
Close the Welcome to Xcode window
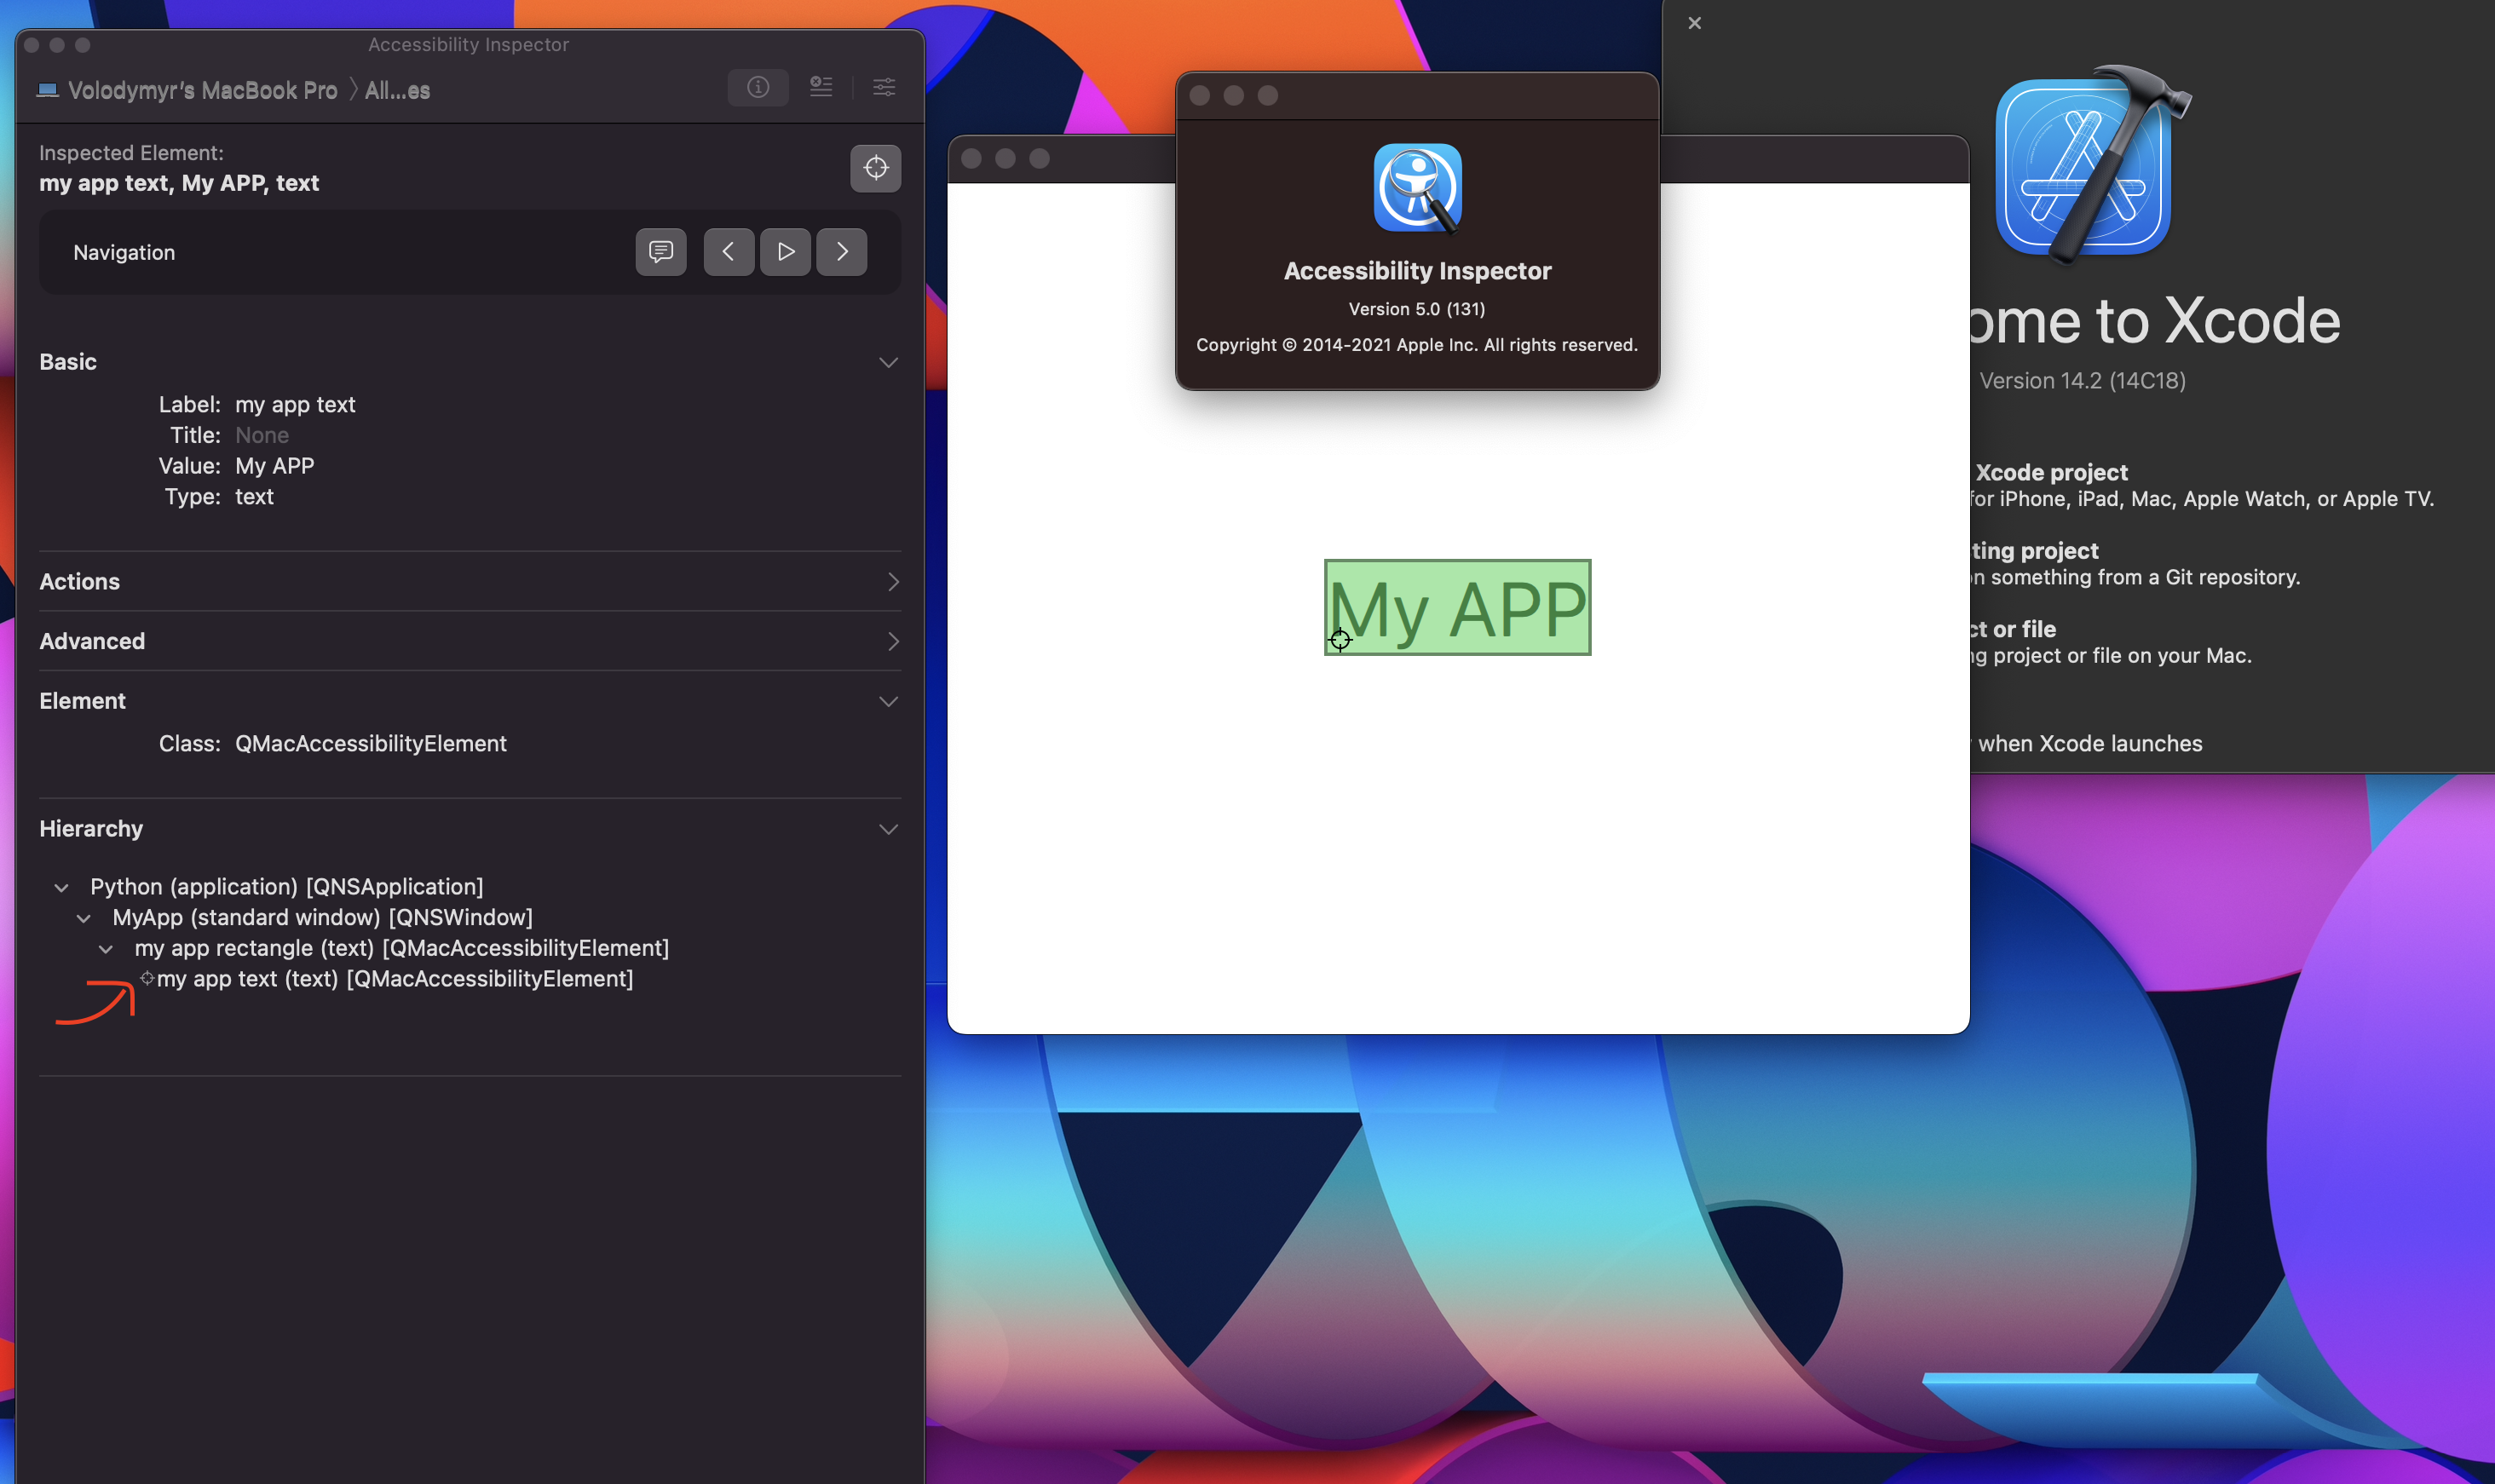click(x=1694, y=23)
